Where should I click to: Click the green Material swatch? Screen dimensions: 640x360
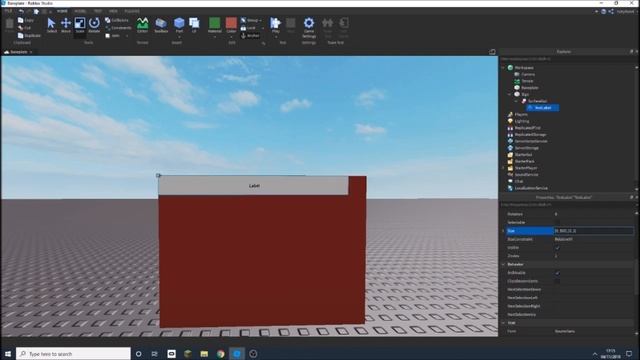[x=215, y=23]
